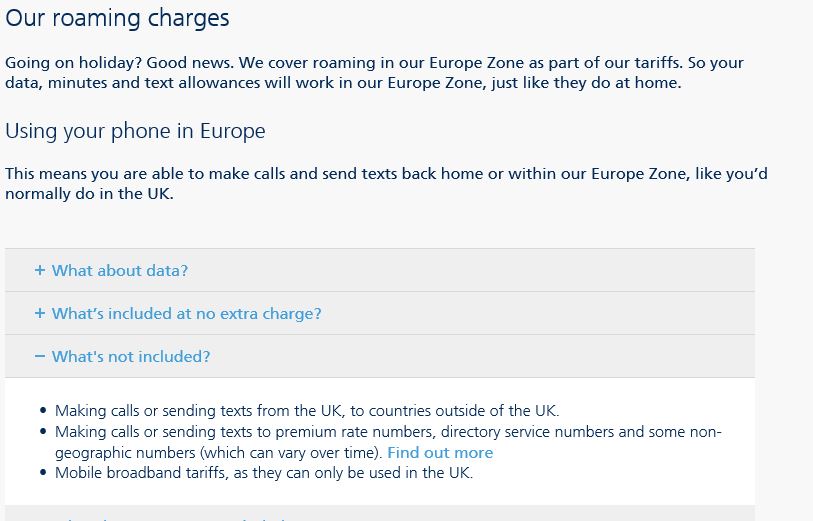Click the paragraph about calls and texts back home

386,184
